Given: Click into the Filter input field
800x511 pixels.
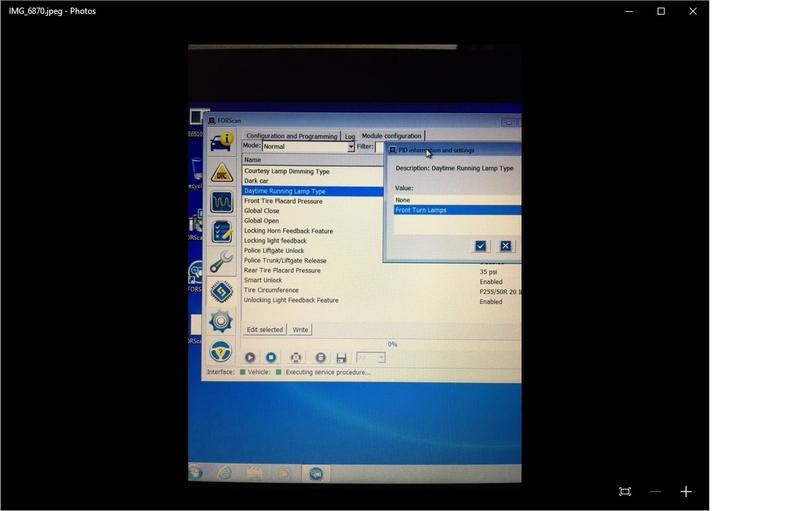Looking at the screenshot, I should (379, 147).
